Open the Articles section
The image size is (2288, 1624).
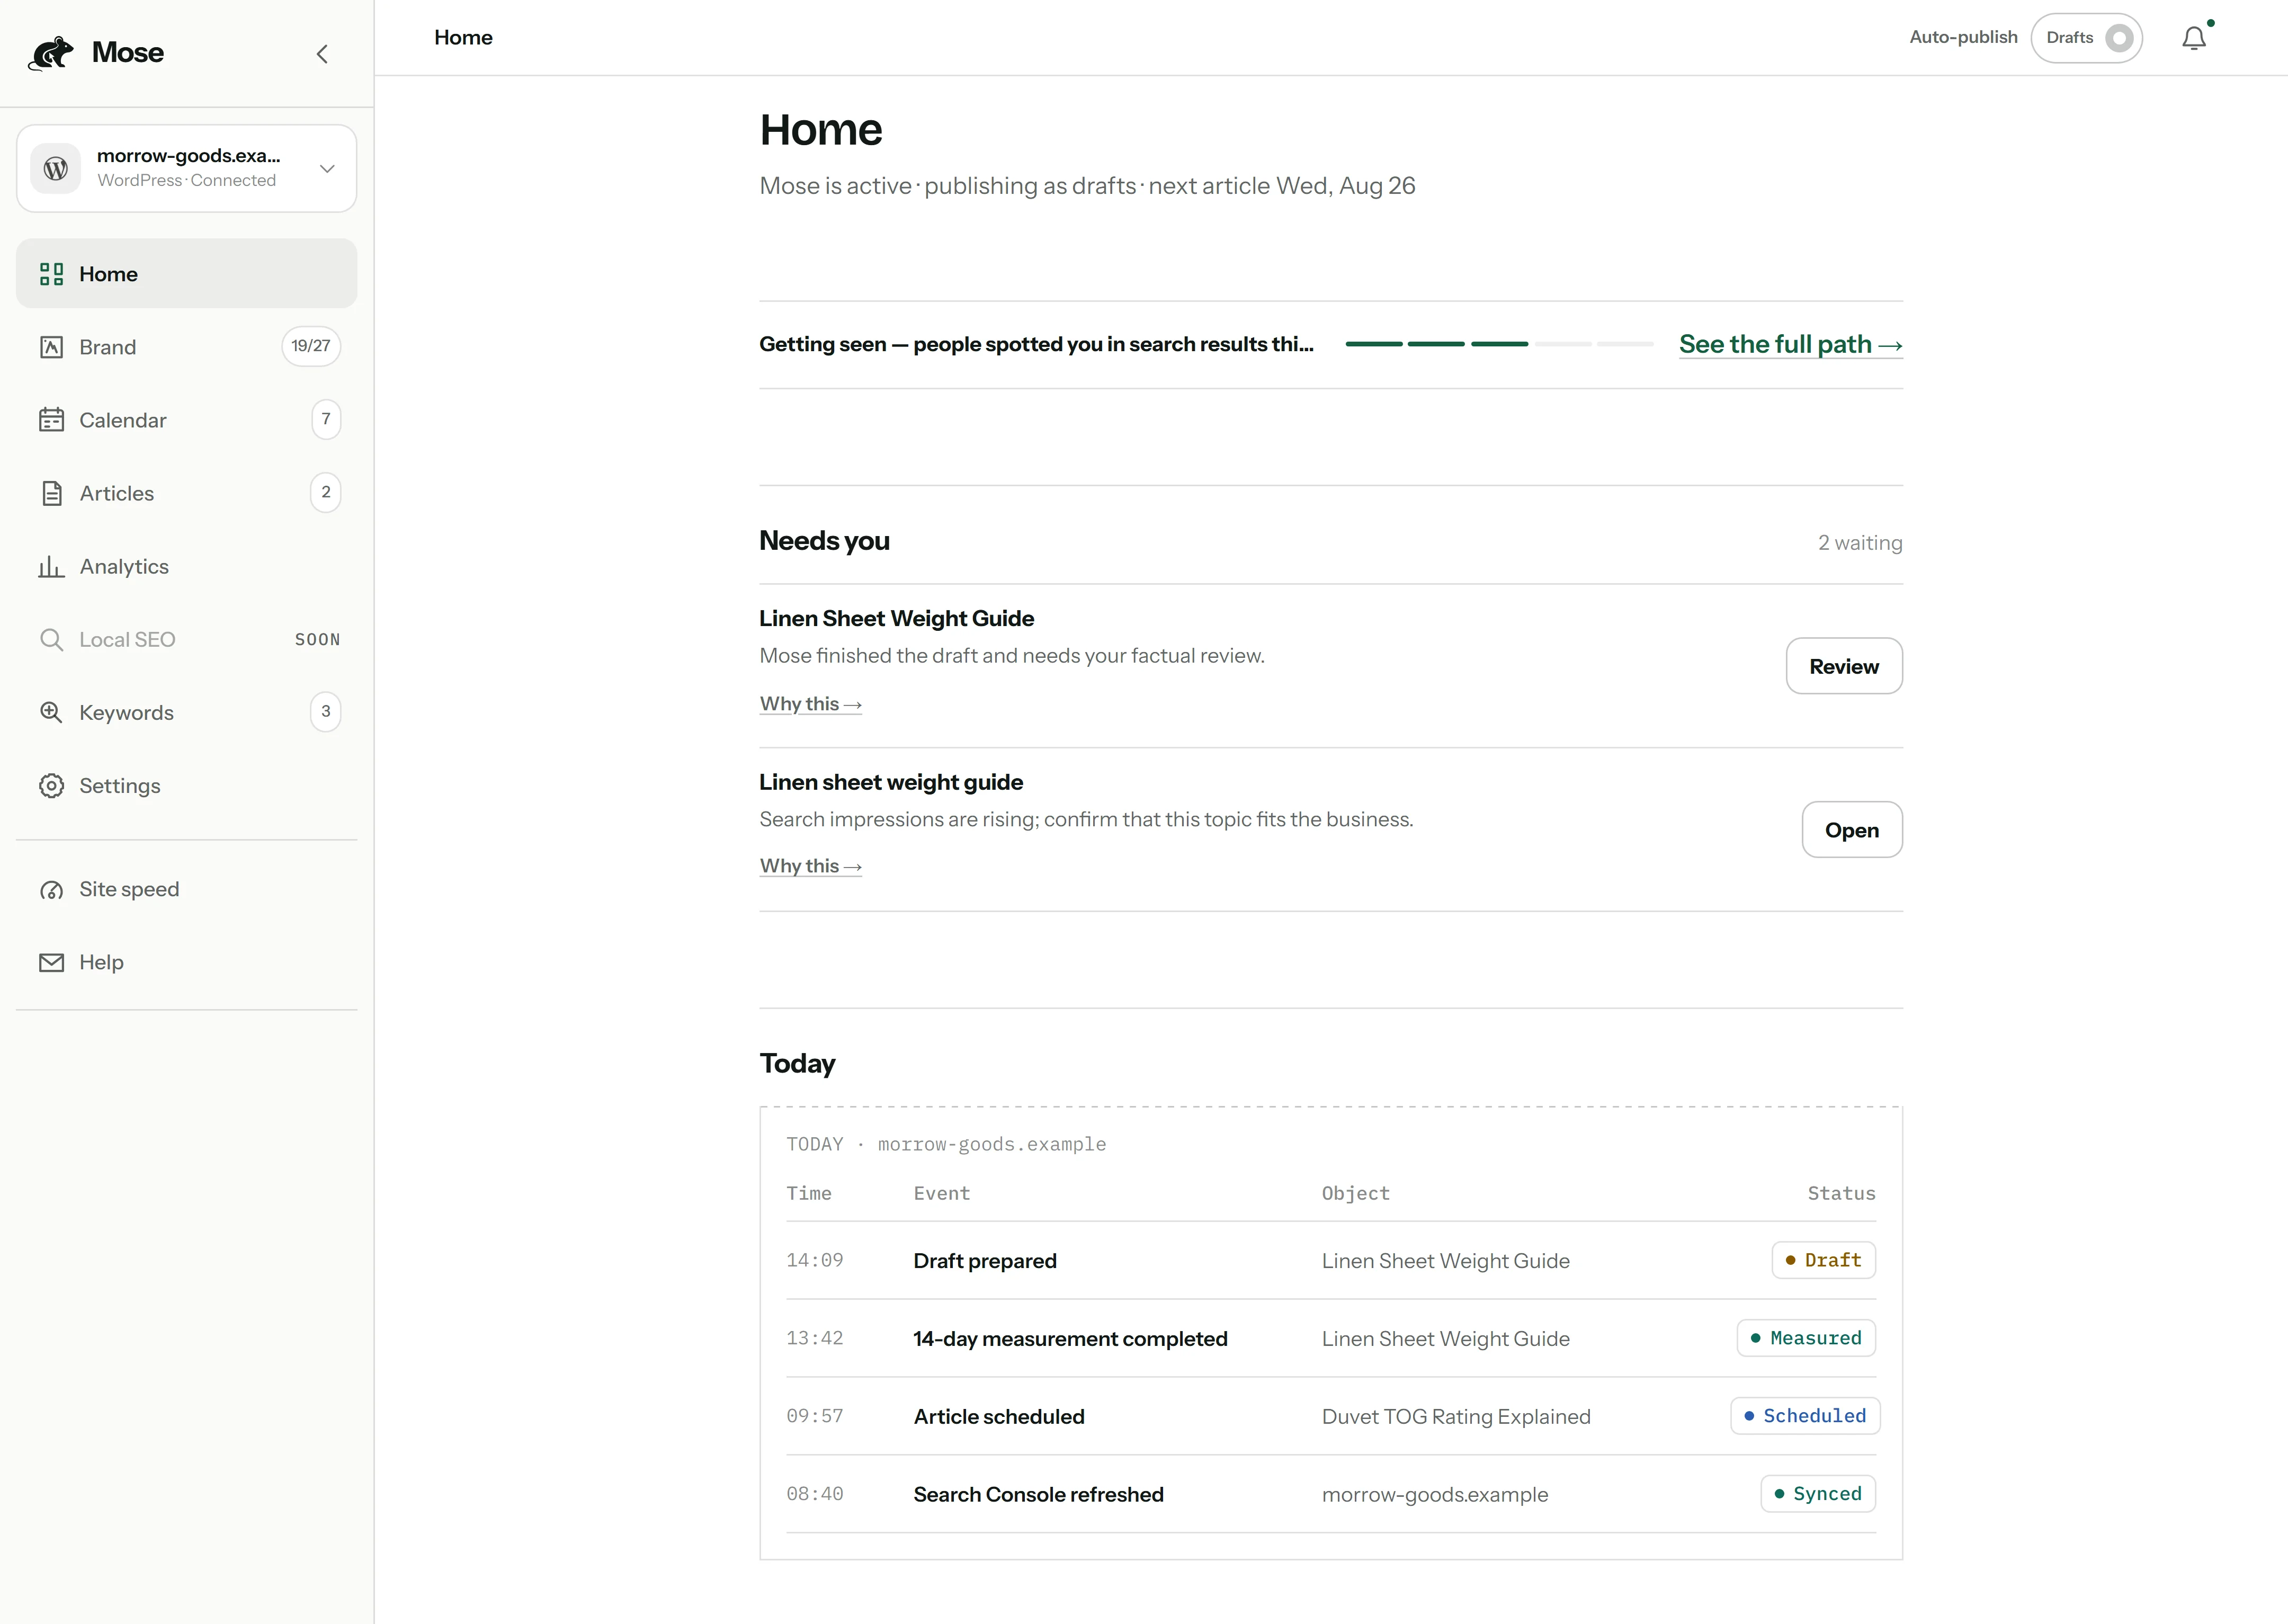(187, 493)
